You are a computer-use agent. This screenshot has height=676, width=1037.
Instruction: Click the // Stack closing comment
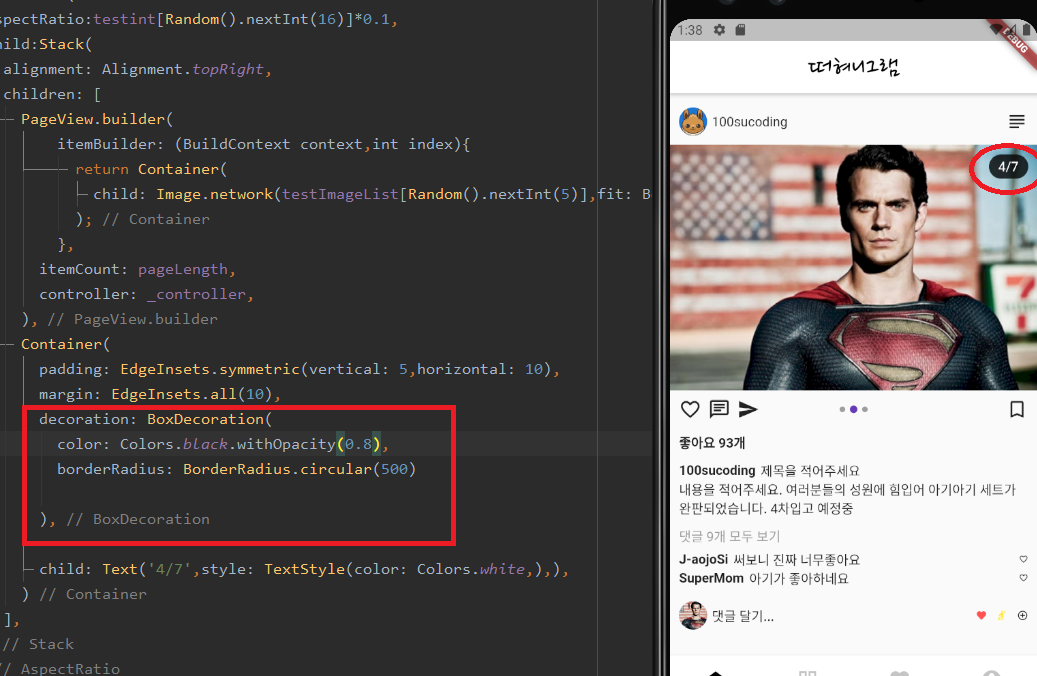point(38,644)
